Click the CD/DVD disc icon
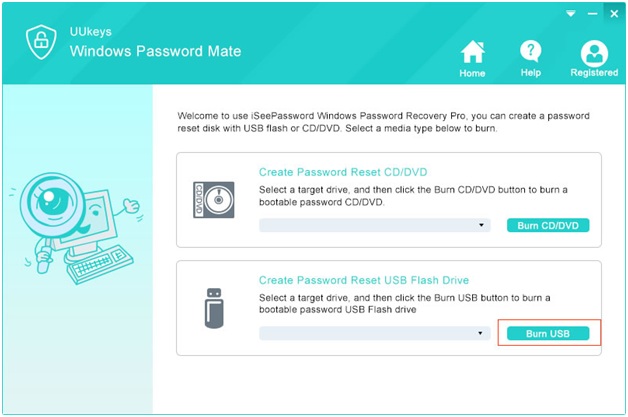628x417 pixels. click(x=214, y=200)
